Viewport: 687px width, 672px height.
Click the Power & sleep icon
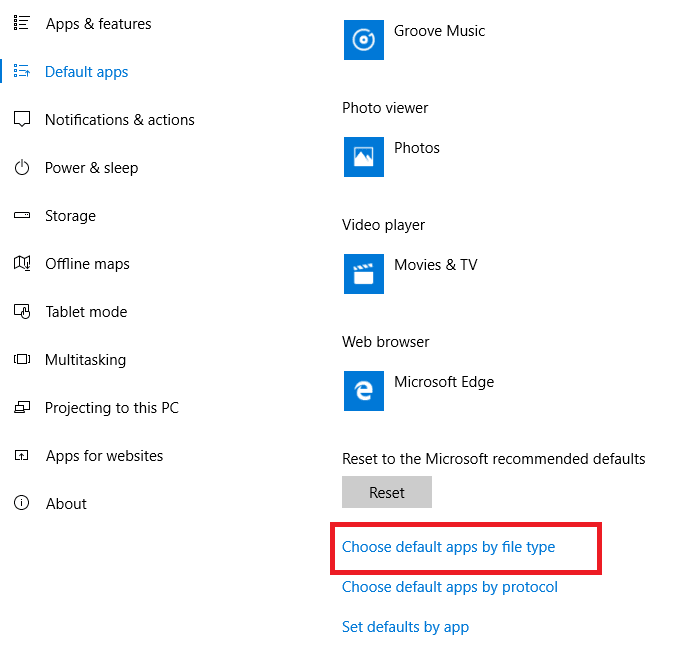tap(22, 168)
